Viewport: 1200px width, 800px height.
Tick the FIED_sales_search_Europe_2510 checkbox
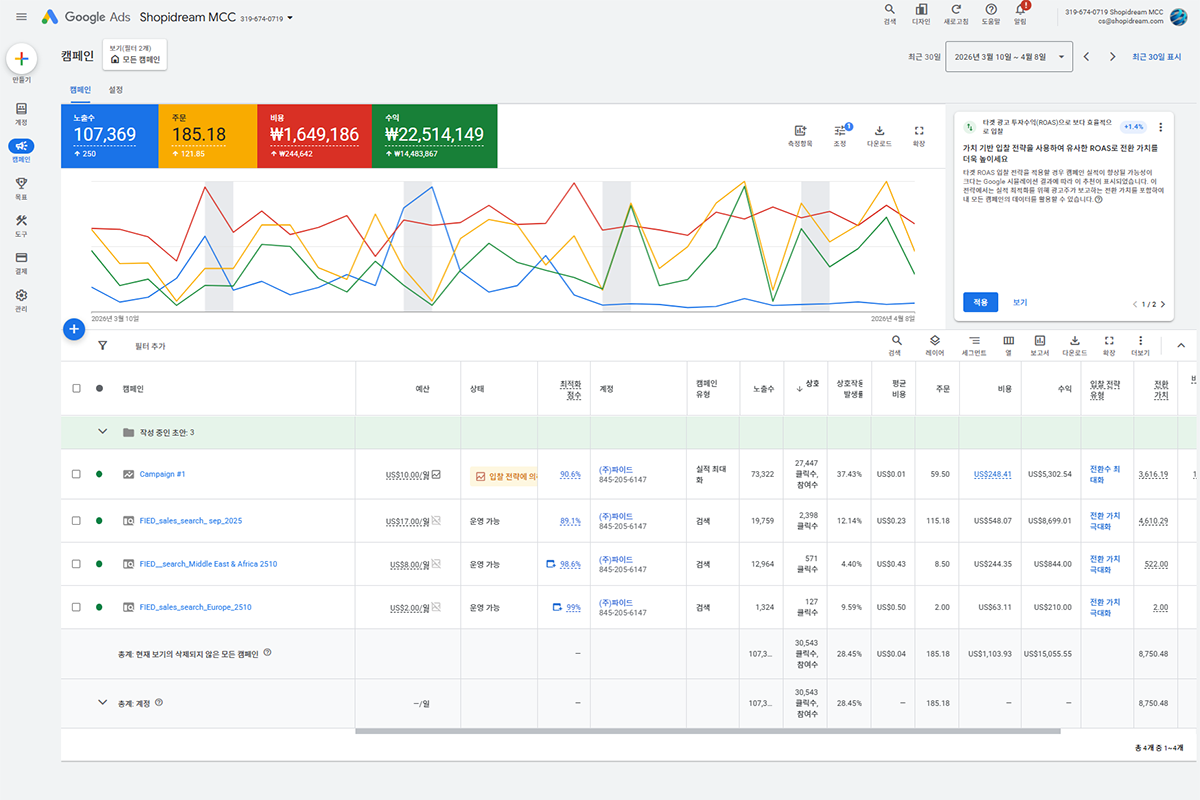click(77, 607)
